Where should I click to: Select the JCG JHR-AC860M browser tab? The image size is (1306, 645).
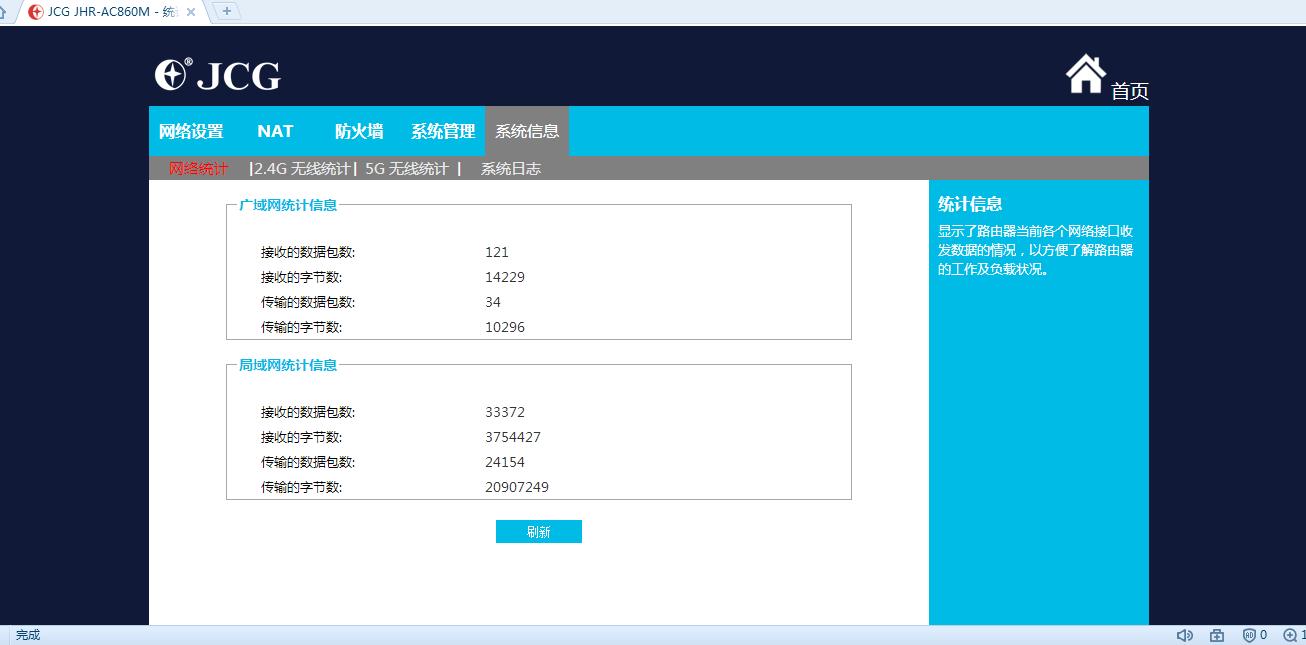110,12
